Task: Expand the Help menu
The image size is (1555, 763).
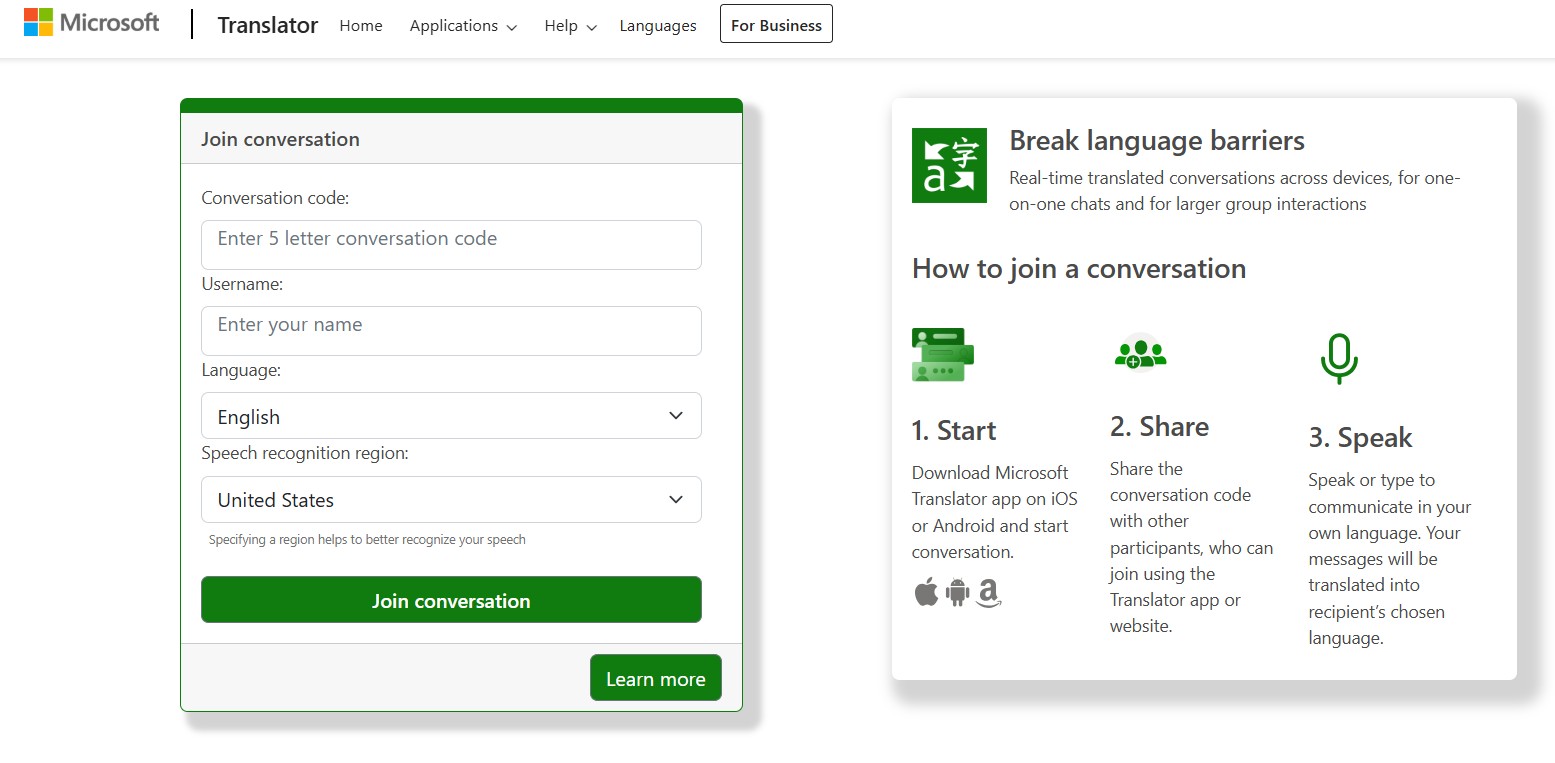Action: click(570, 26)
